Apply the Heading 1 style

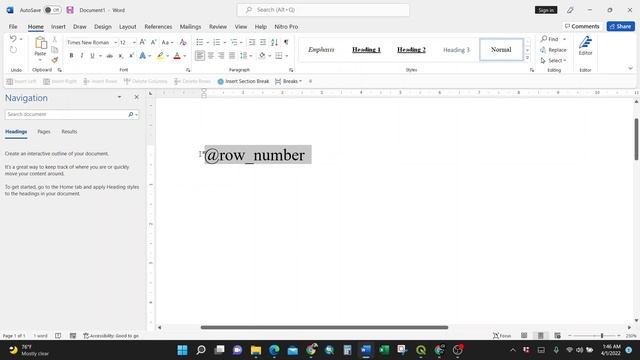pos(366,49)
